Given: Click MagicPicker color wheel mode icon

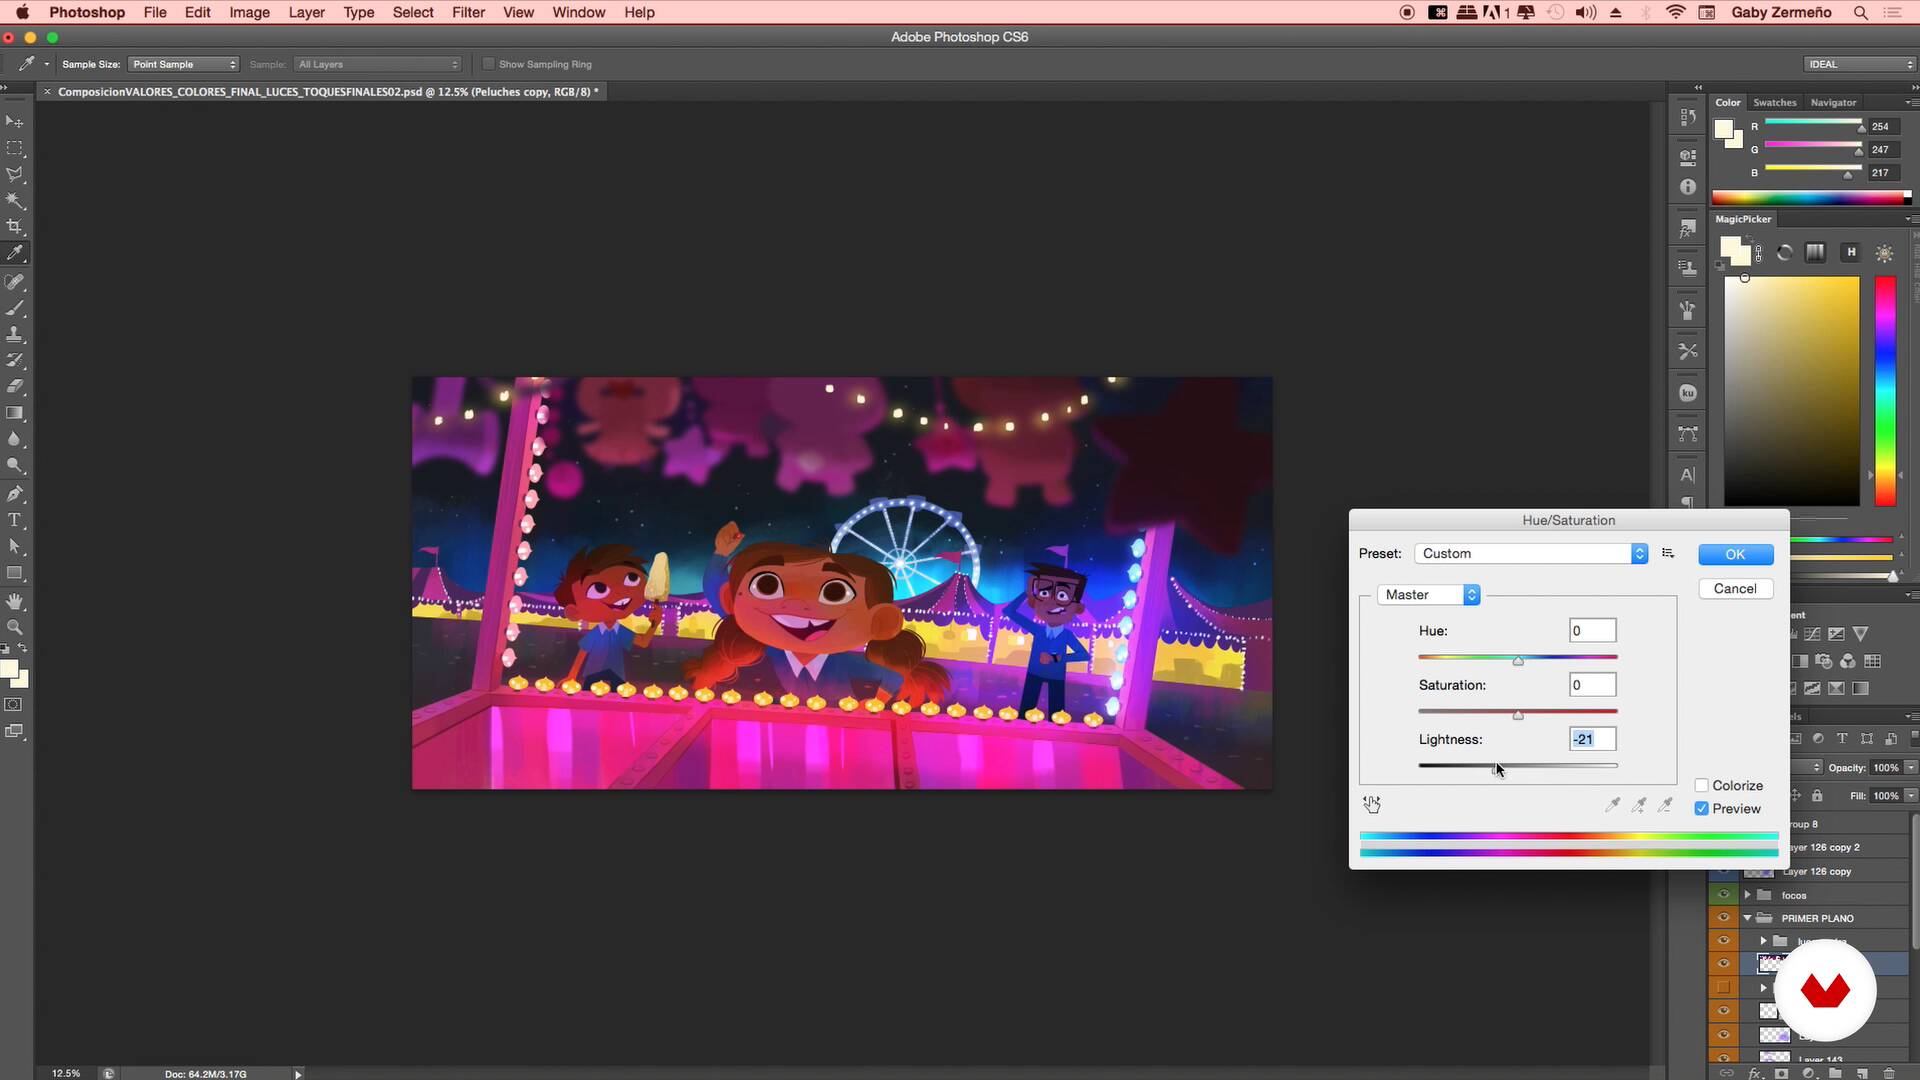Looking at the screenshot, I should coord(1785,253).
